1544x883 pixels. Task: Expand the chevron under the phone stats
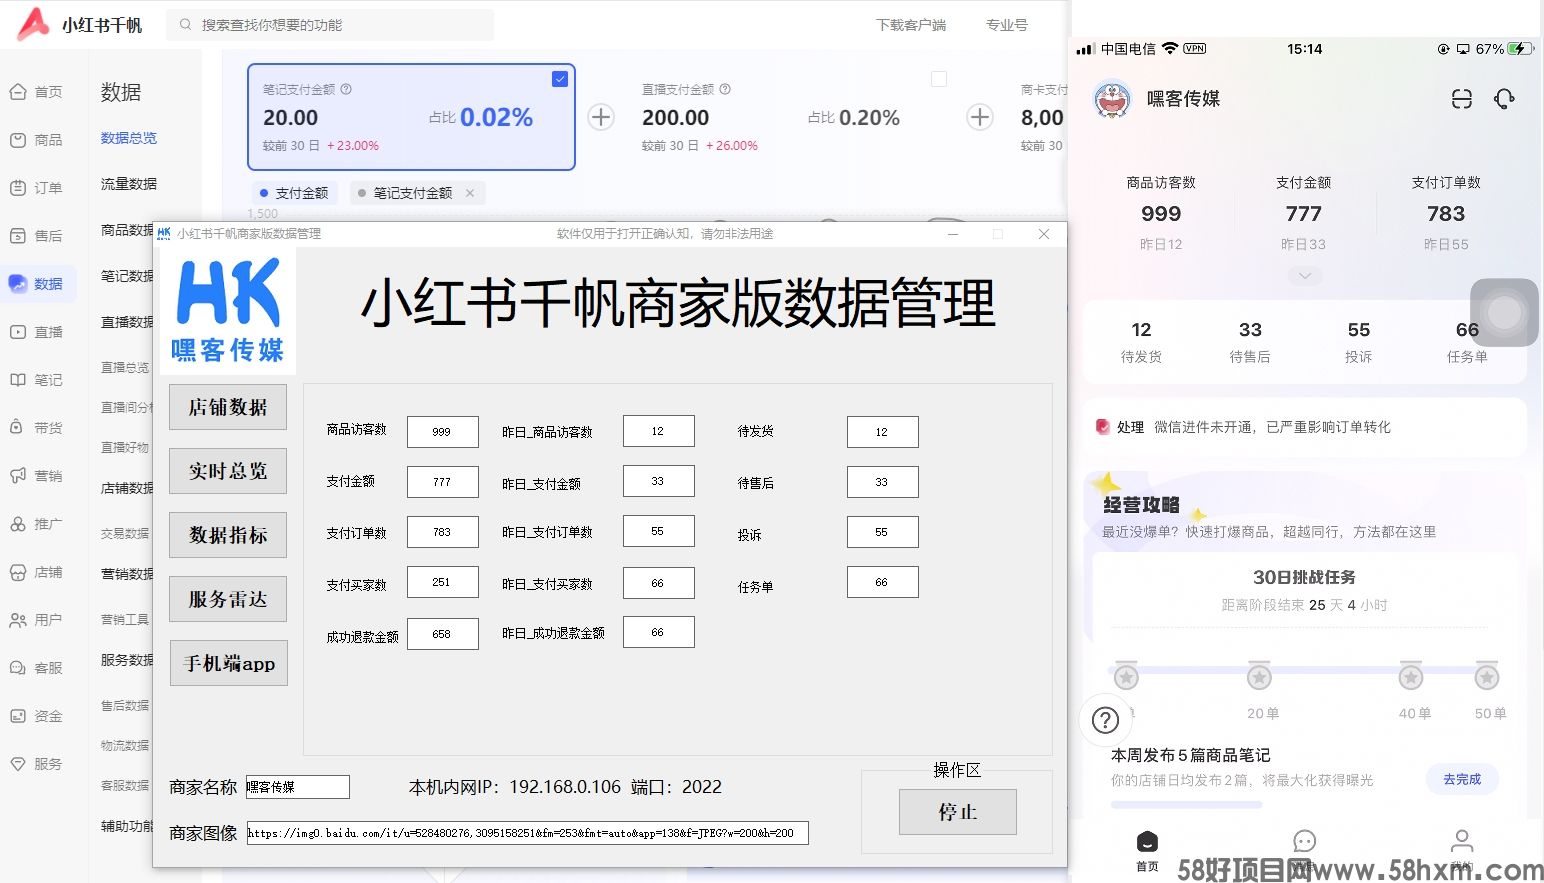tap(1304, 276)
